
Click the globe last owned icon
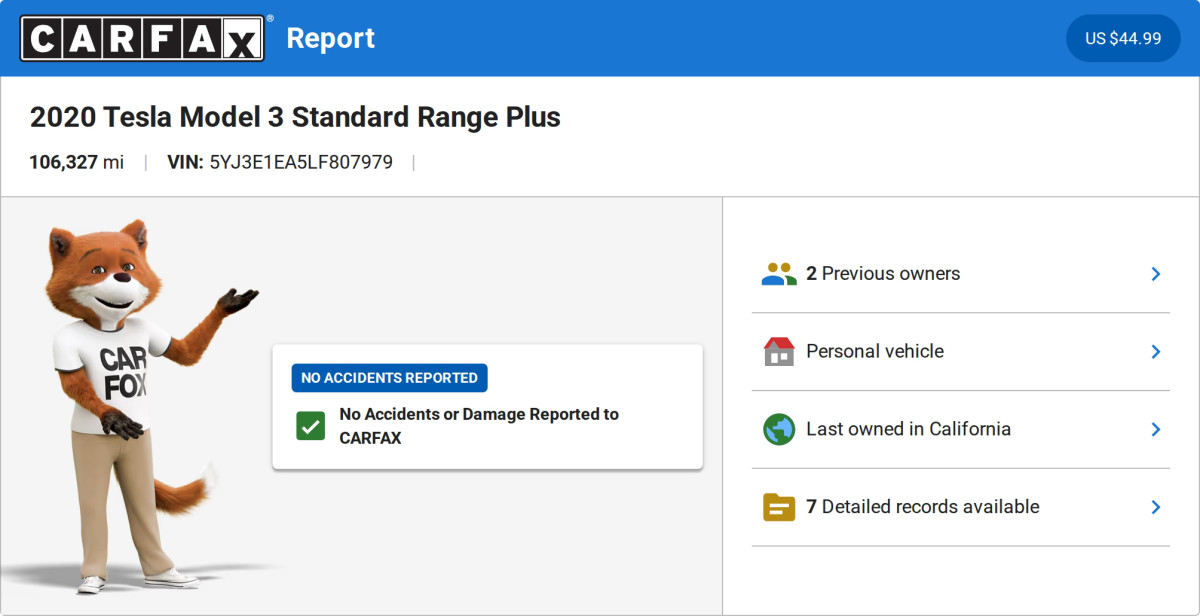[x=778, y=429]
